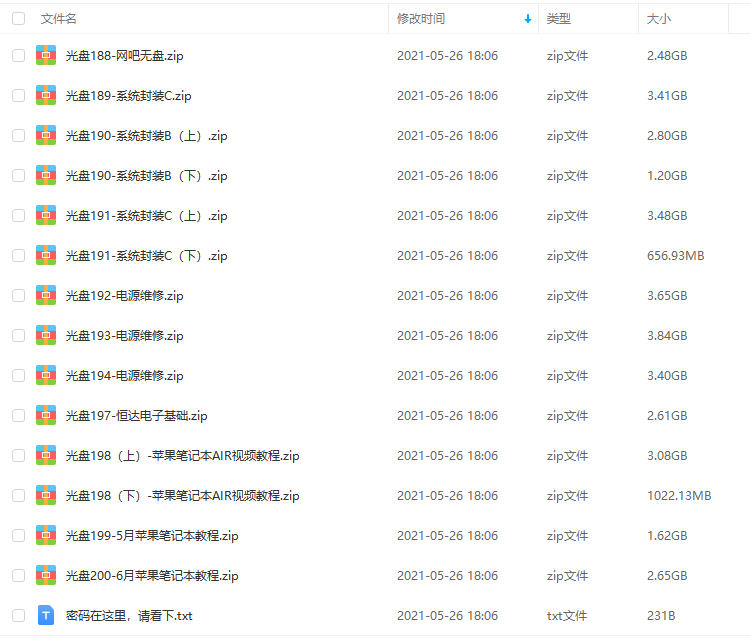Click zip icon for 光盘197-恒达电子基础.zip
This screenshot has height=638, width=750.
pos(46,416)
